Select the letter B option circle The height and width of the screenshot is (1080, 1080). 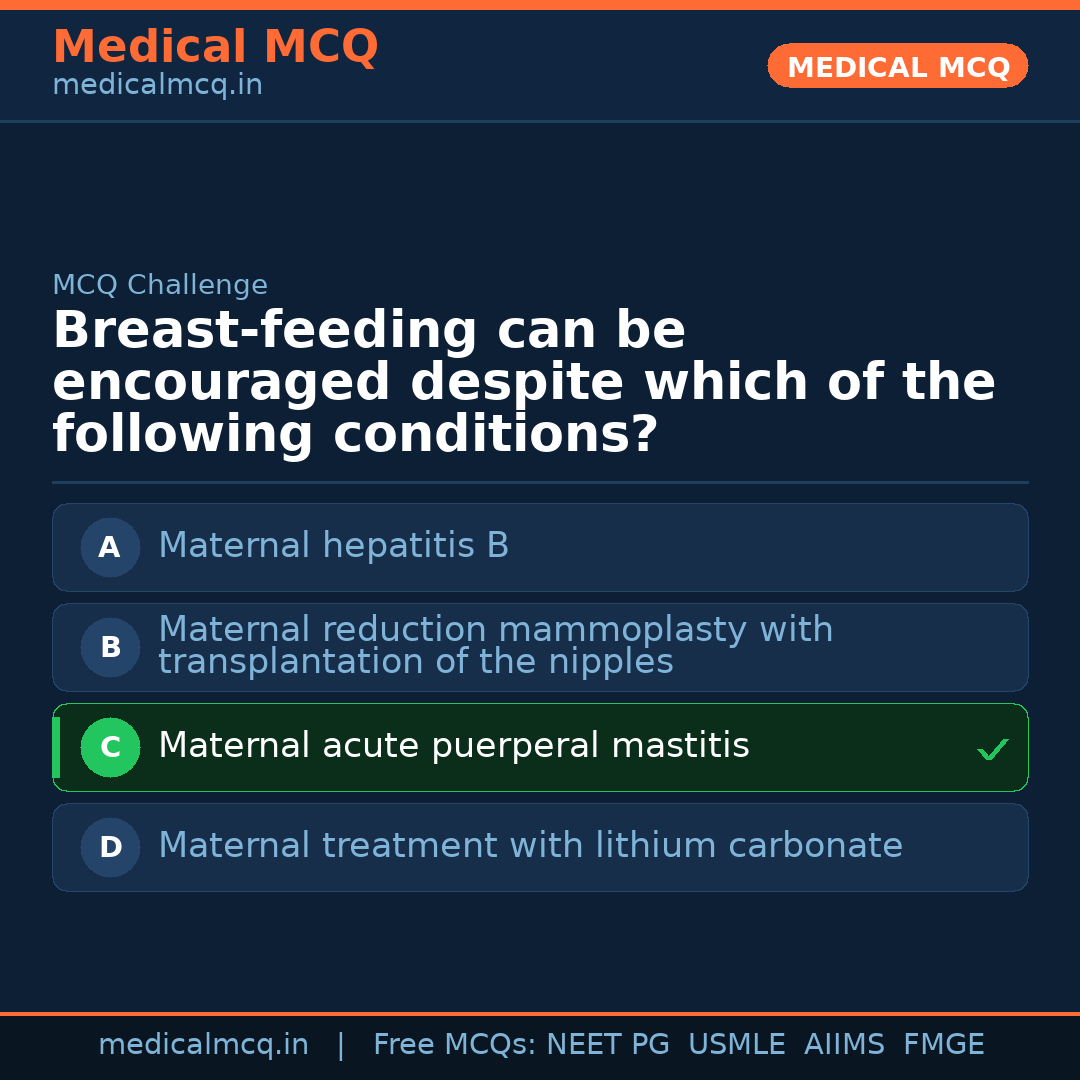click(x=110, y=647)
